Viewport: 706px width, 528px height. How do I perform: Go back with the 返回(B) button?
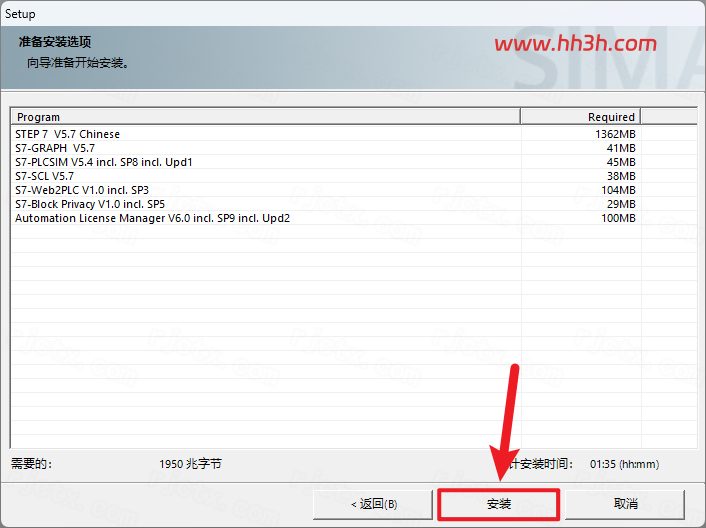click(x=373, y=504)
